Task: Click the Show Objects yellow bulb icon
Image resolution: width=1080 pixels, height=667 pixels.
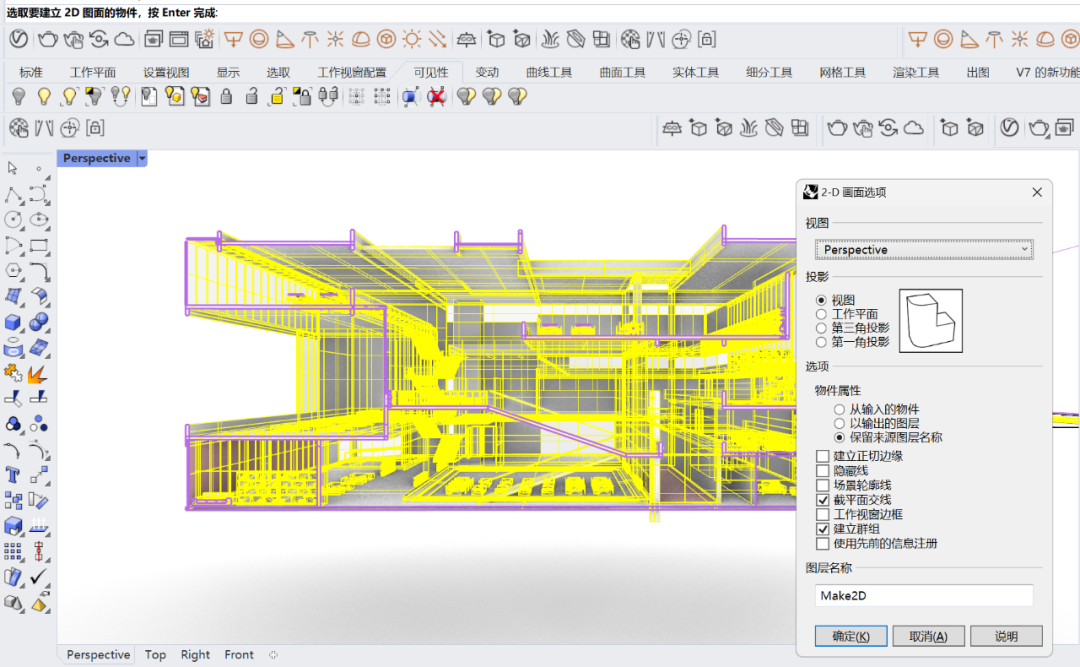Action: coord(44,96)
